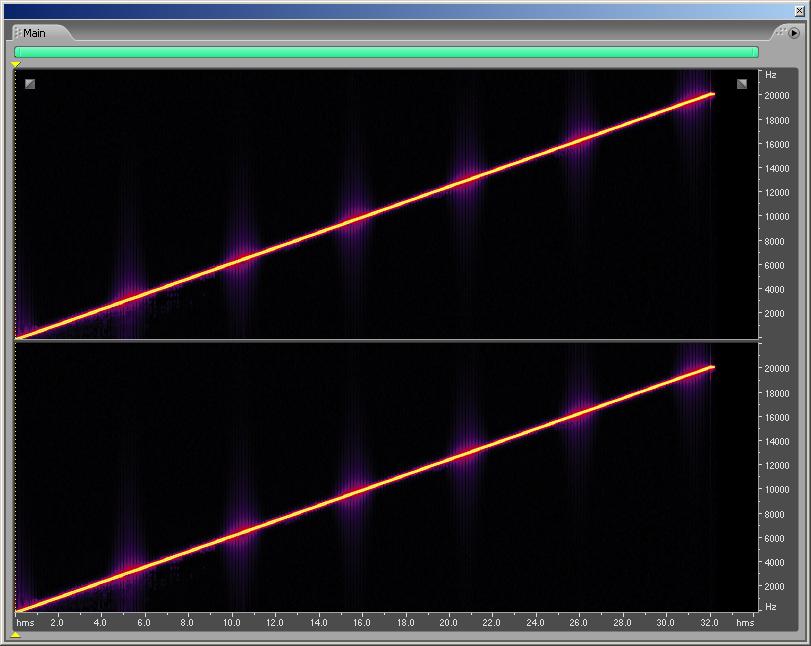Click 12000 on the lower channel frequency scale

[777, 465]
